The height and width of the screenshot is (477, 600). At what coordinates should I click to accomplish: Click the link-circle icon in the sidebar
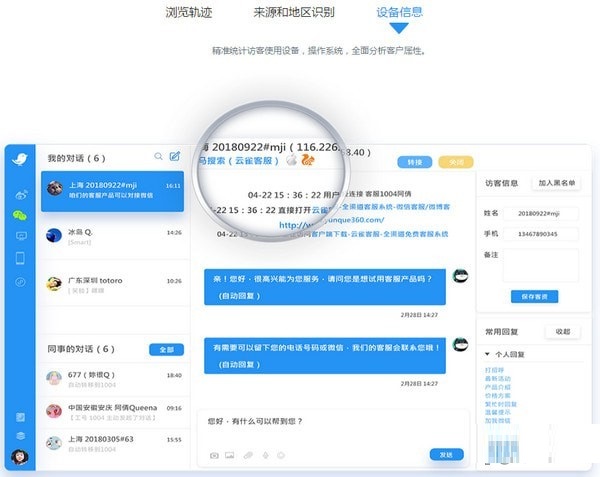(20, 282)
